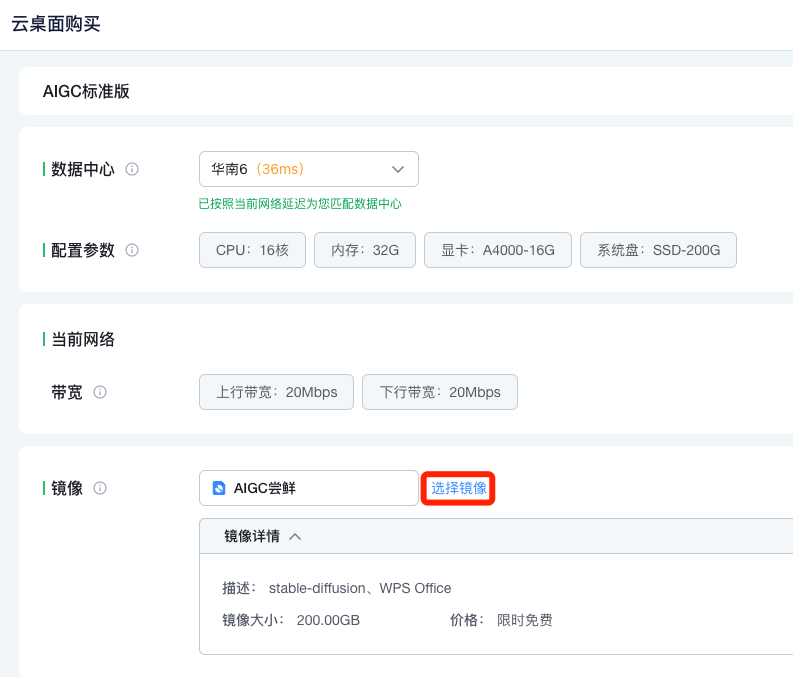Click the green network latency hint text

tap(300, 204)
